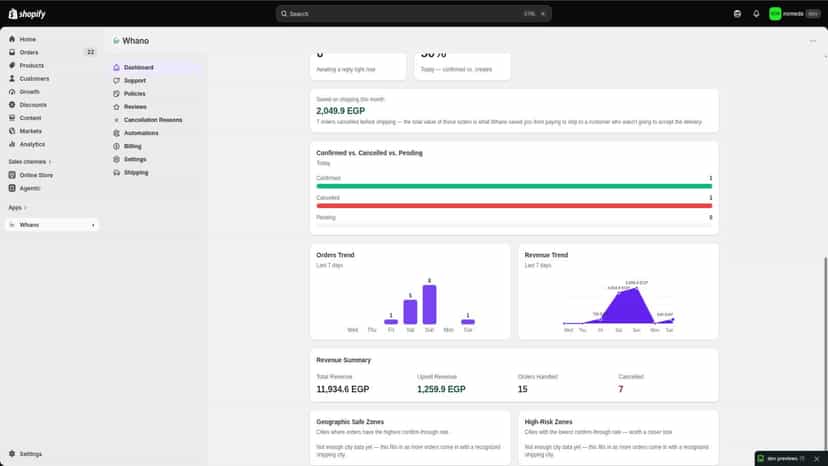
Task: Open Whano app Settings page
Action: click(135, 160)
